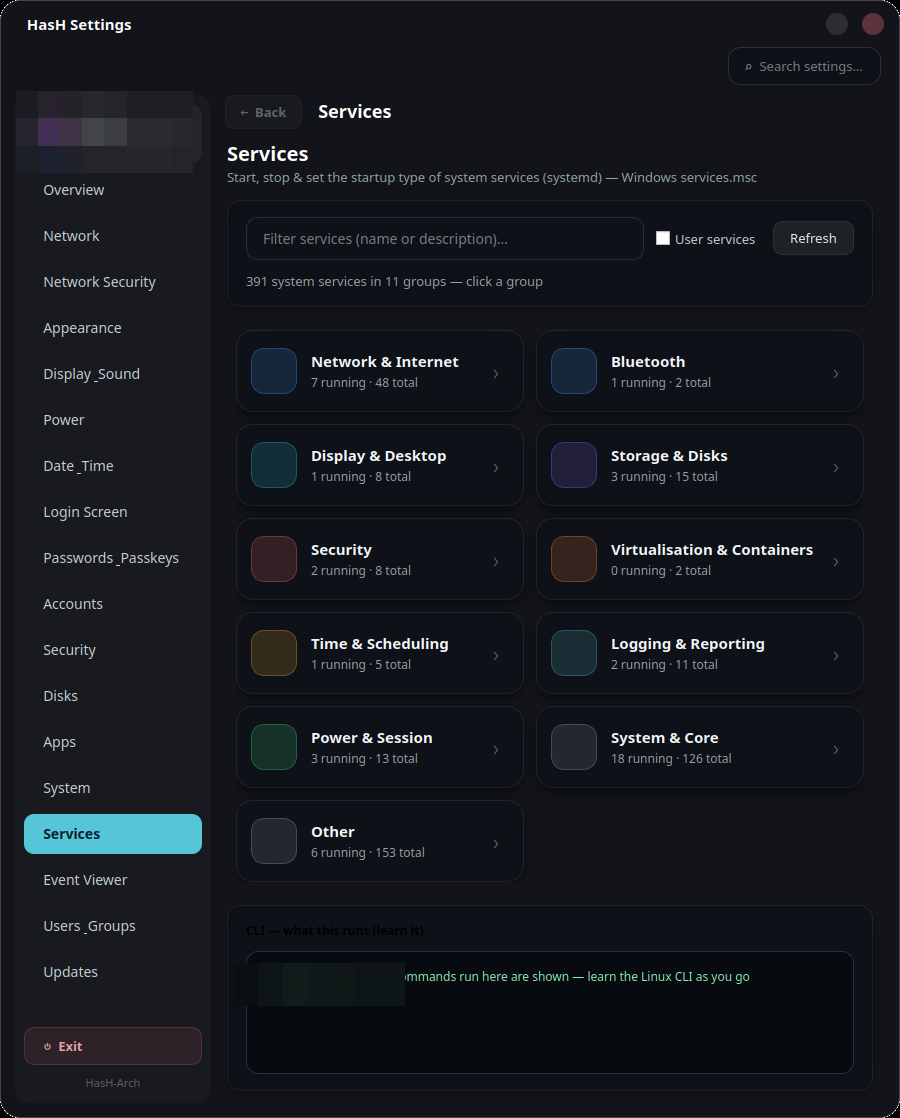The image size is (900, 1118).
Task: Click the Time & Scheduling group icon
Action: (274, 653)
